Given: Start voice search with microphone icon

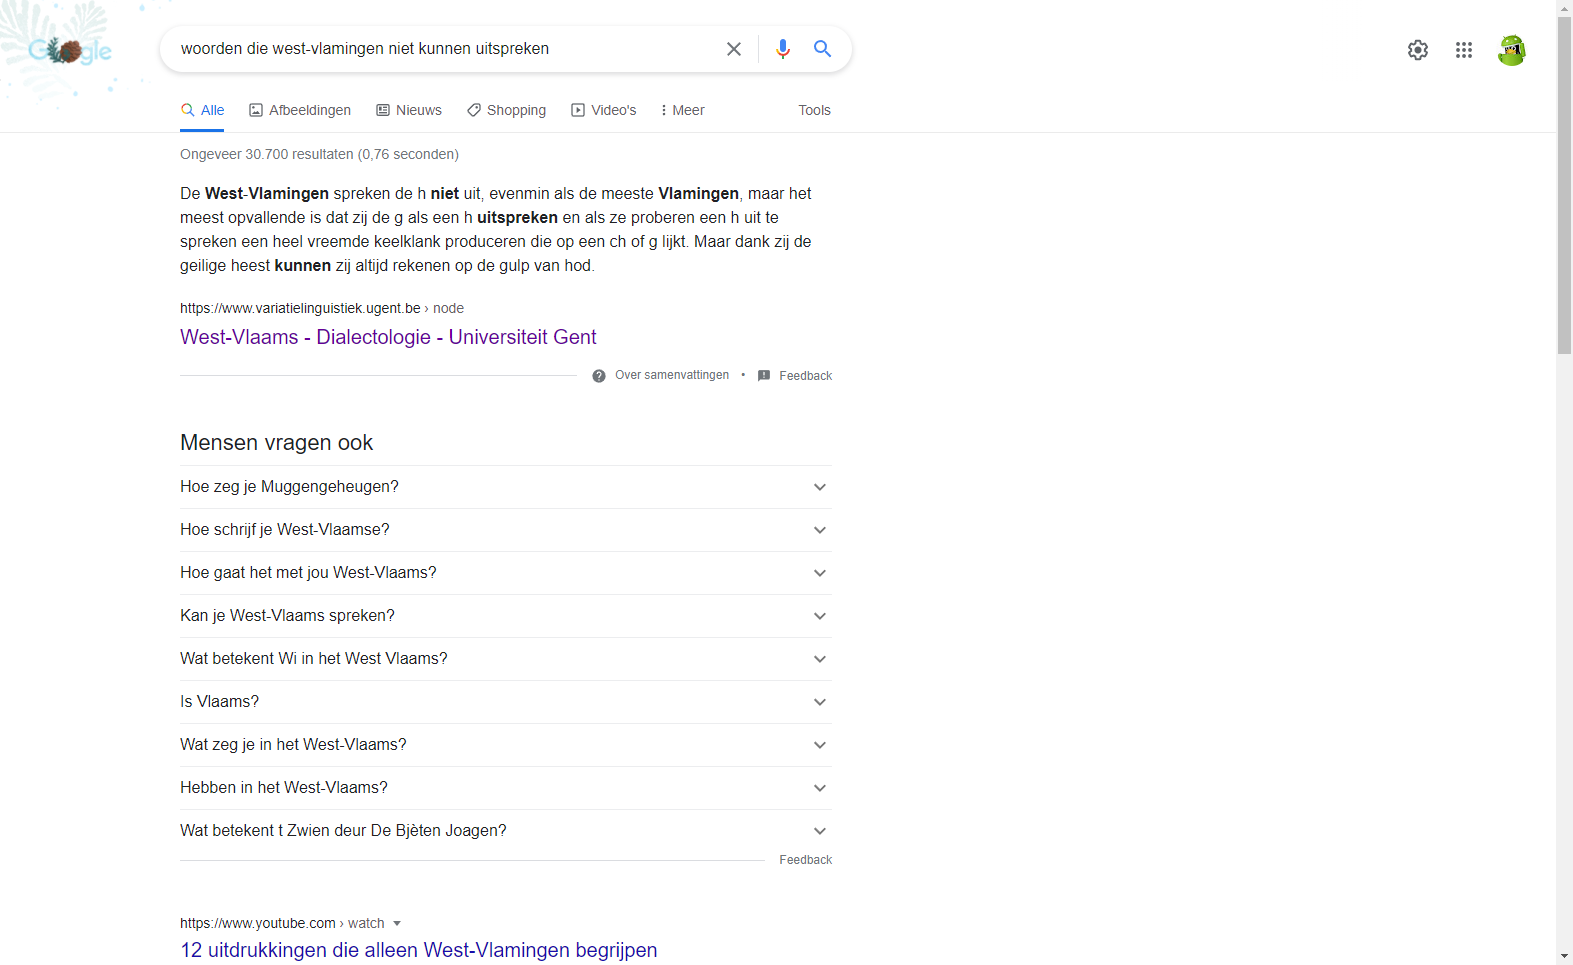Looking at the screenshot, I should coord(783,49).
